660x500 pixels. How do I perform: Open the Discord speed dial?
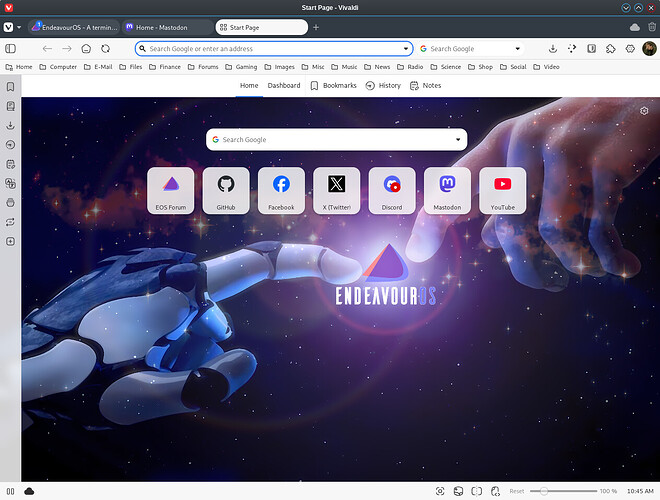pos(392,191)
